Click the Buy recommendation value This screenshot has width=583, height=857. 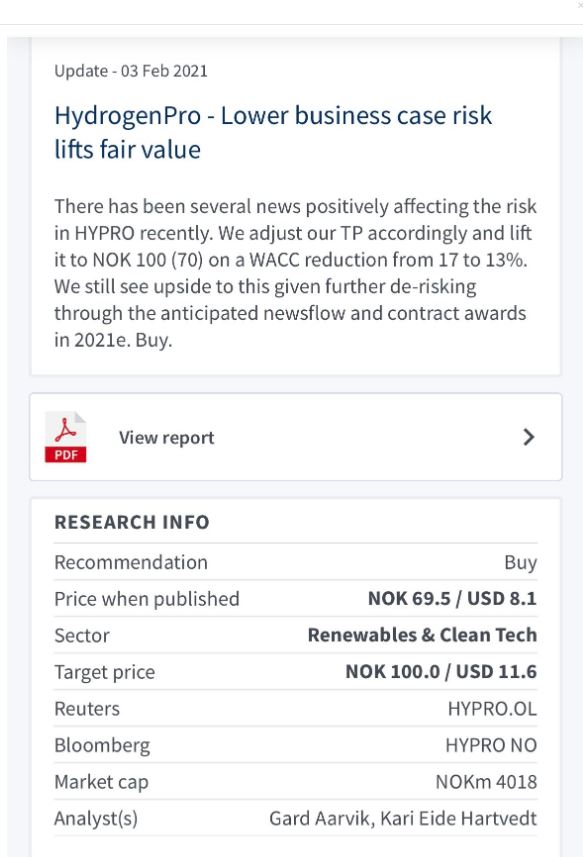(521, 562)
